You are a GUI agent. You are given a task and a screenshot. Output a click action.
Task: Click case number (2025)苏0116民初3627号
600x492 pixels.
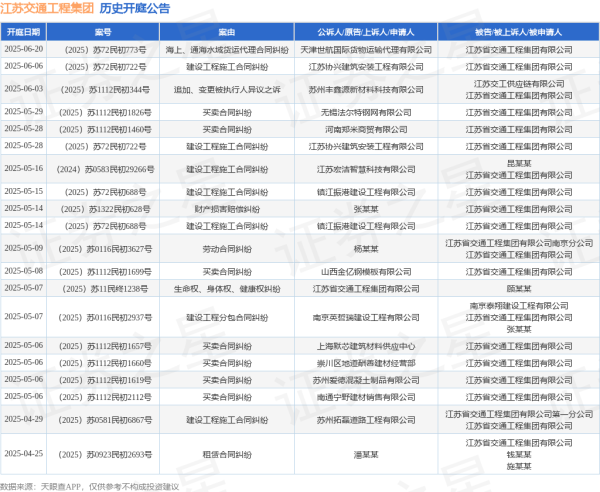[103, 249]
